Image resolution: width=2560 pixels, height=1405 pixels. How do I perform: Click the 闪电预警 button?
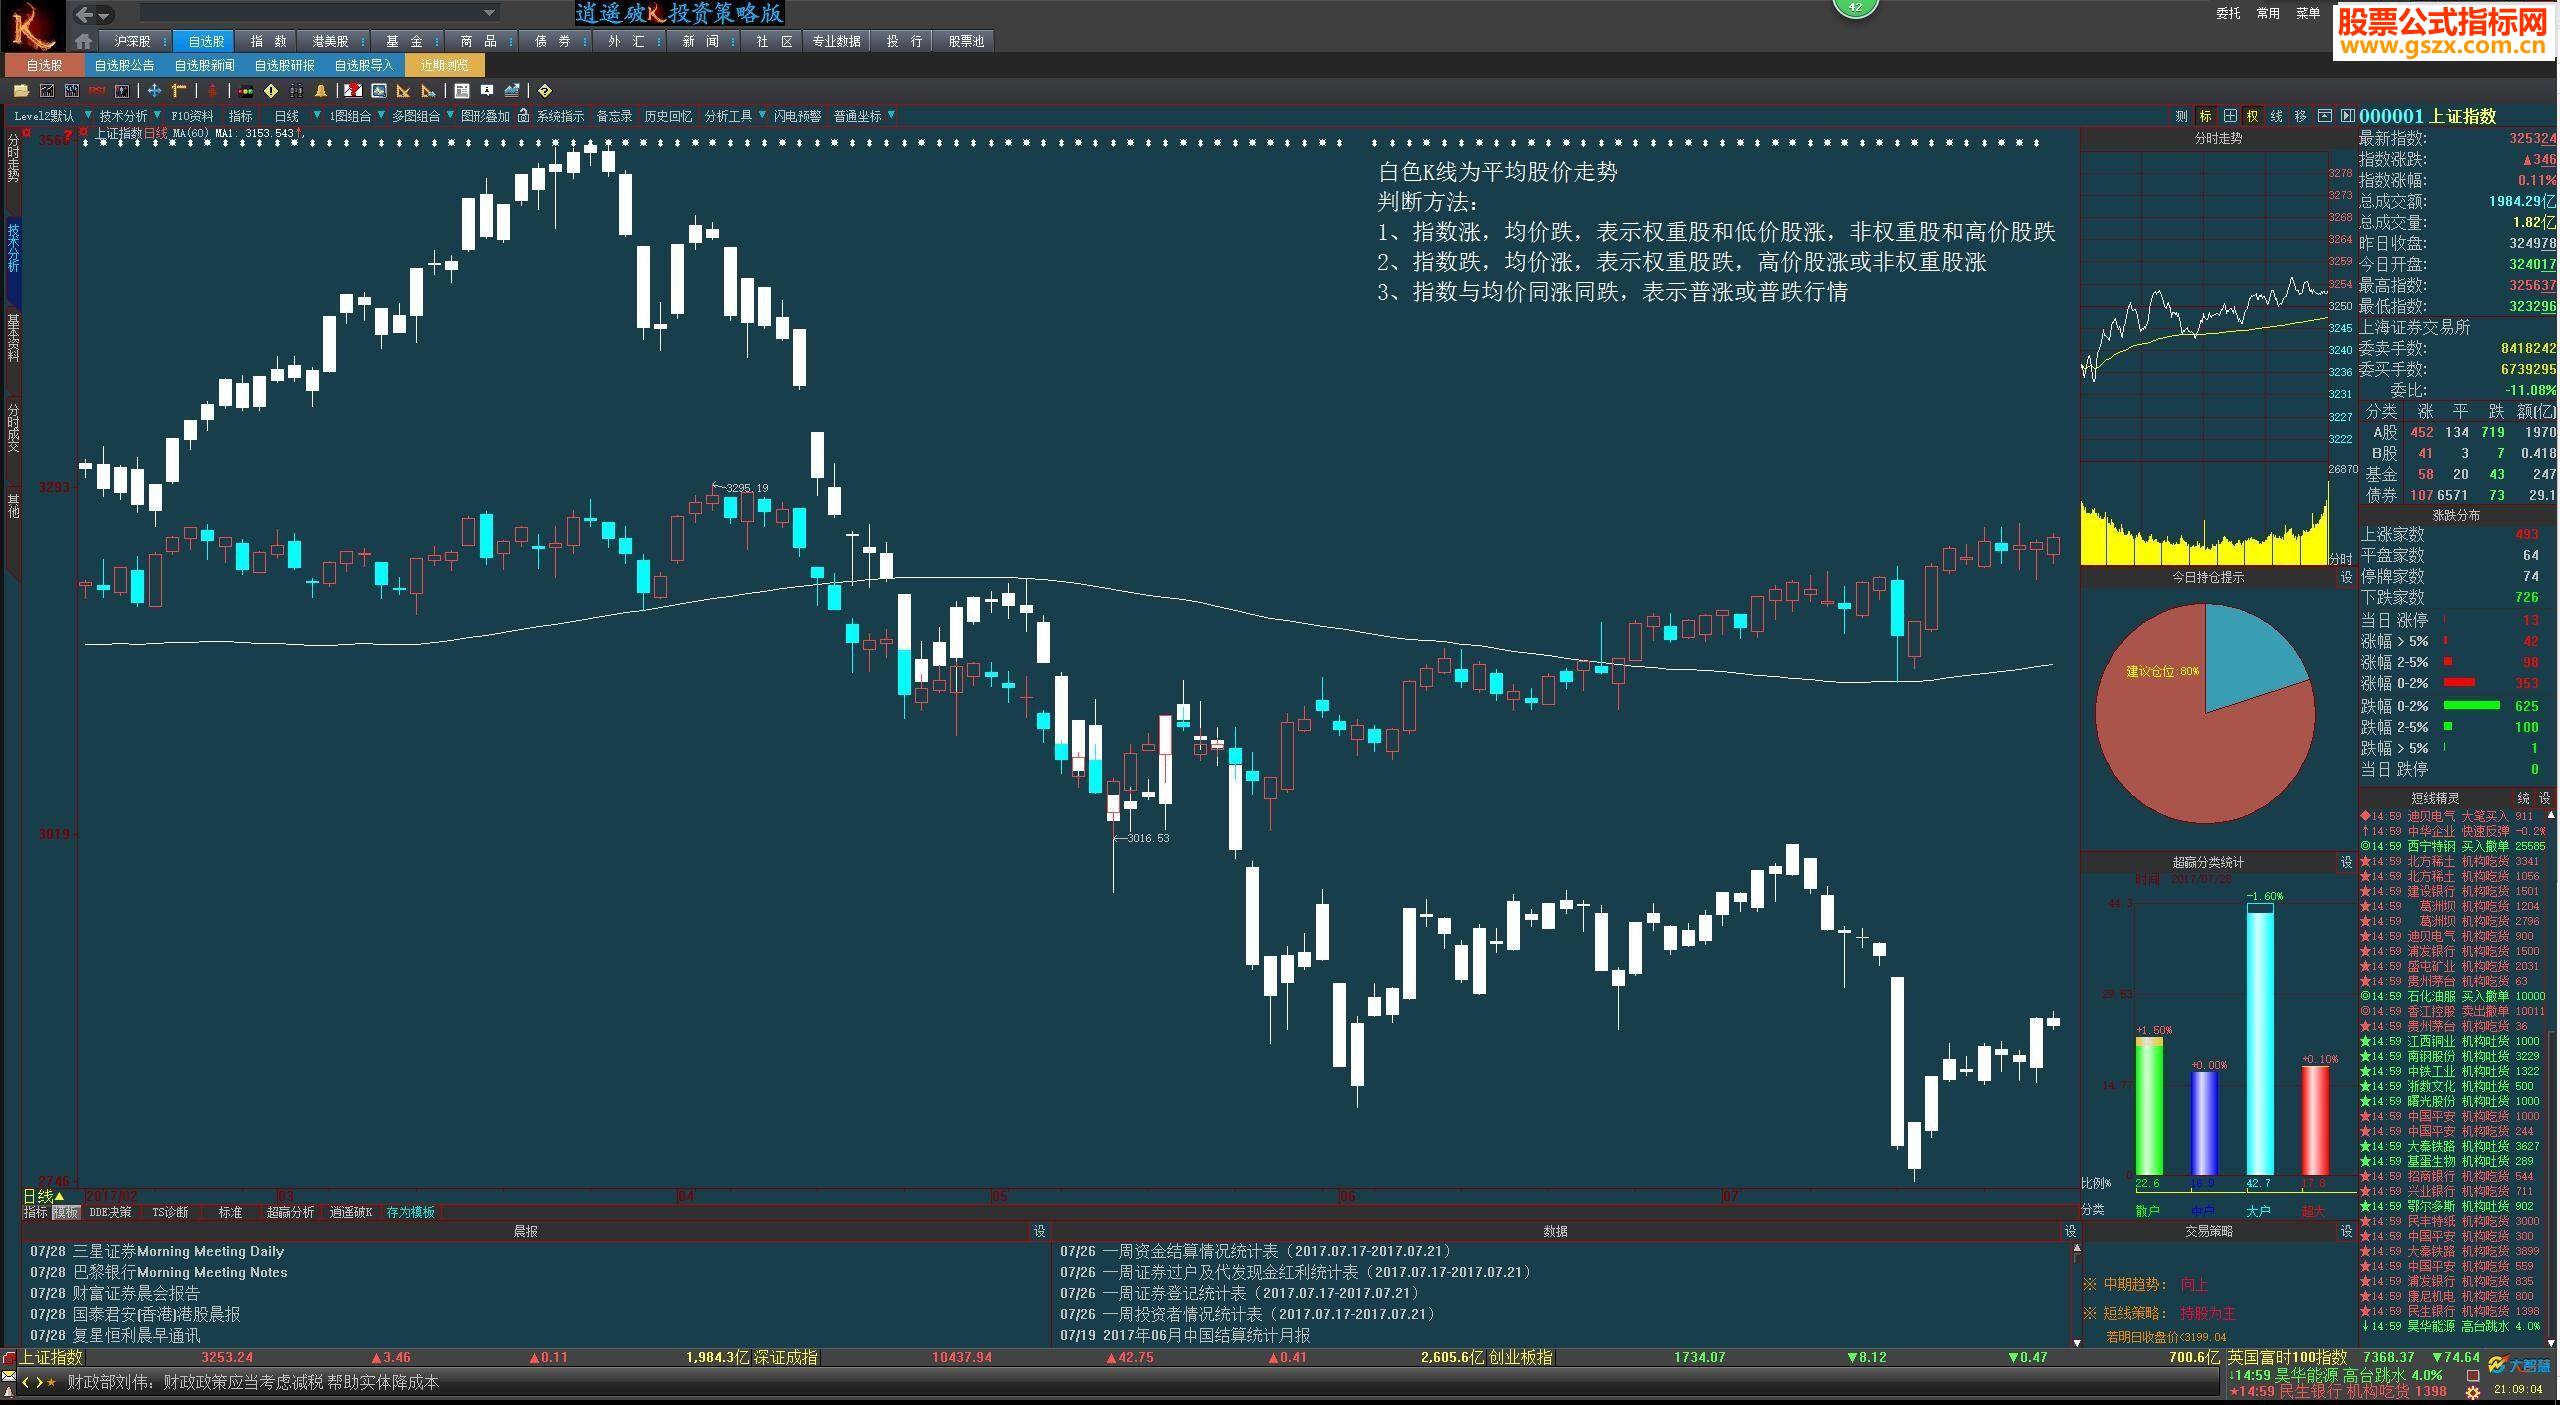click(x=797, y=116)
